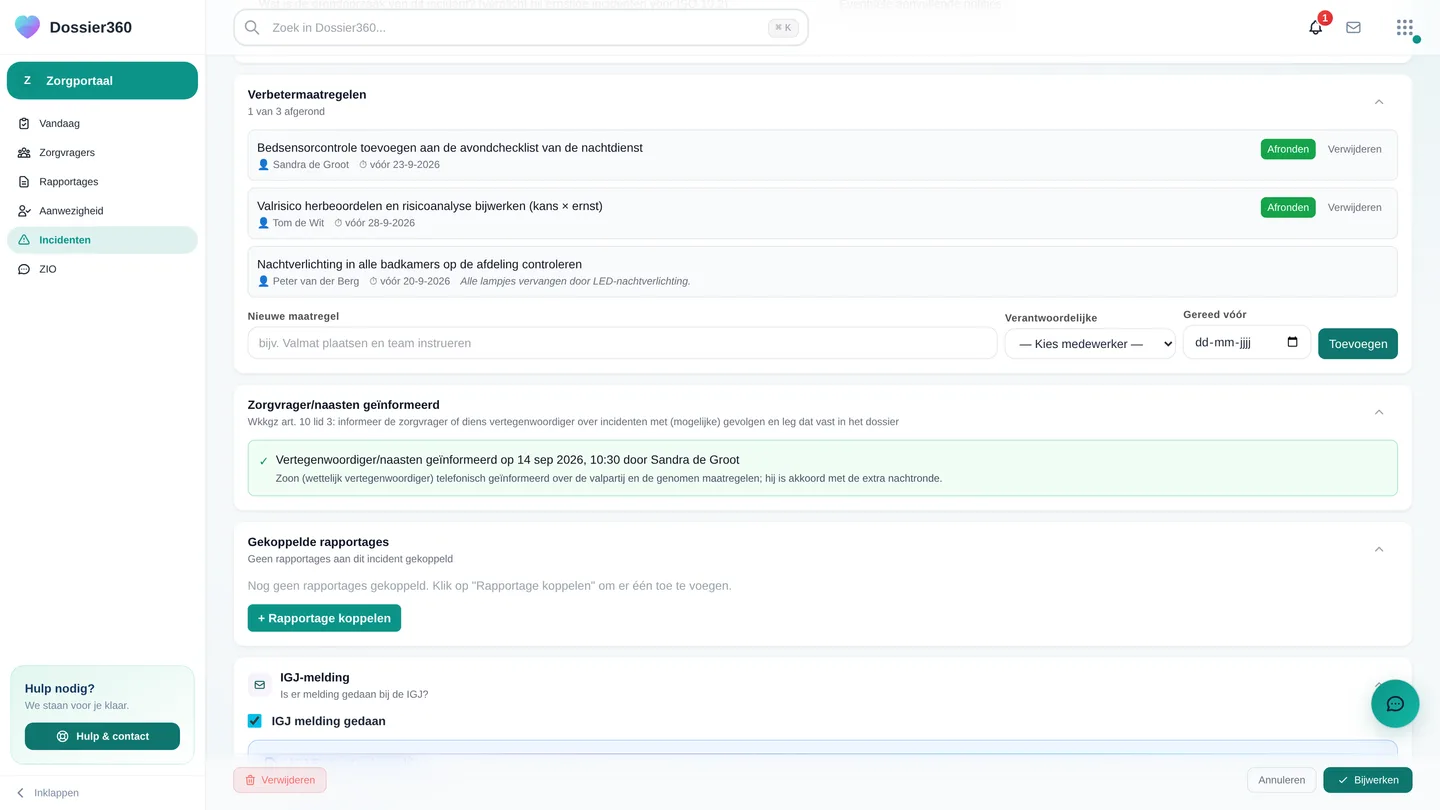Click the Zorgvragers people icon

tap(24, 153)
